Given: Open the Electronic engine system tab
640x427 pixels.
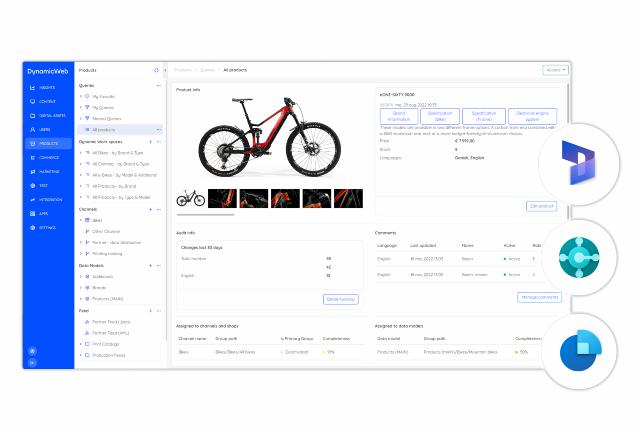Looking at the screenshot, I should pos(532,115).
